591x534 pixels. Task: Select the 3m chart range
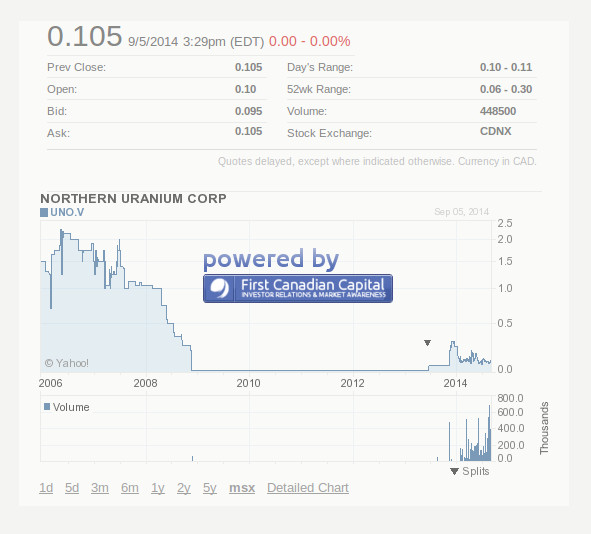point(100,488)
